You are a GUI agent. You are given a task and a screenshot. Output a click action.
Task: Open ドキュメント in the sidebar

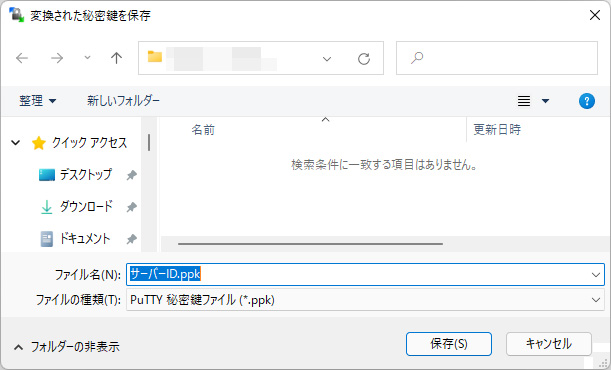point(85,238)
